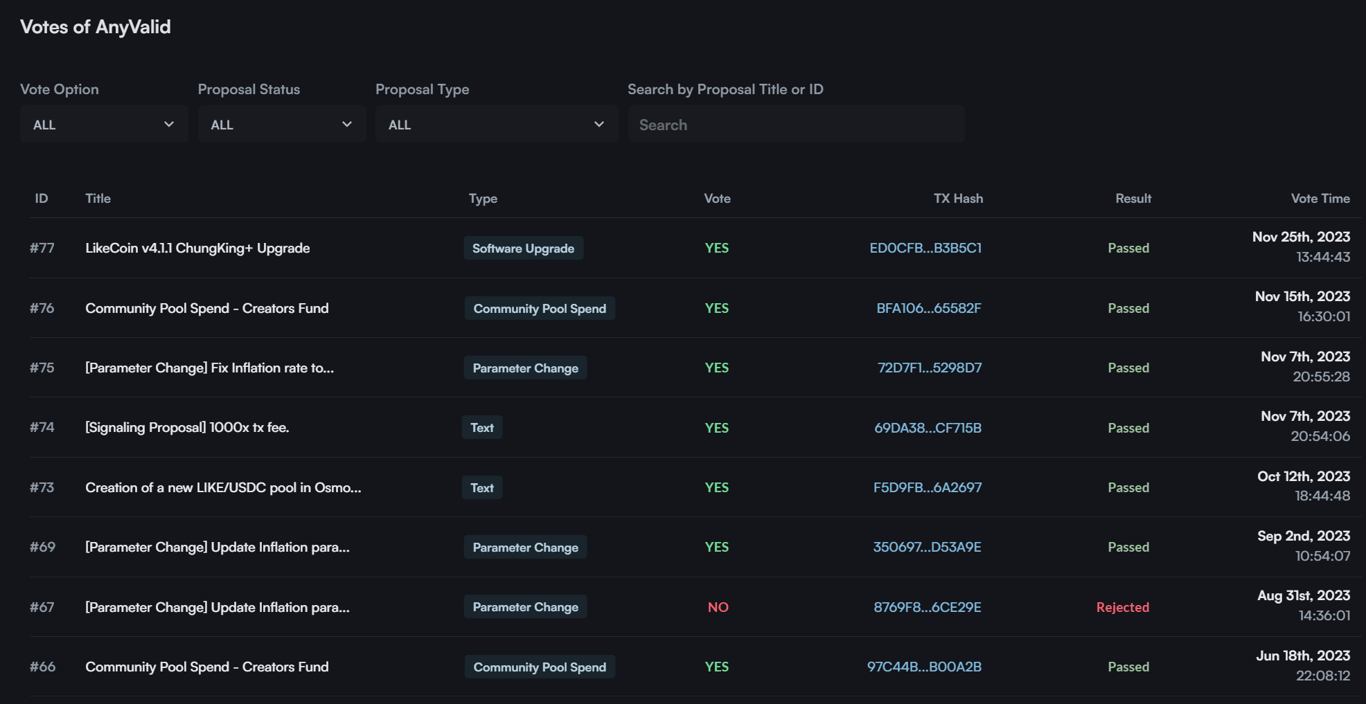
Task: Click Community Pool Spend tag on #76
Action: click(540, 308)
